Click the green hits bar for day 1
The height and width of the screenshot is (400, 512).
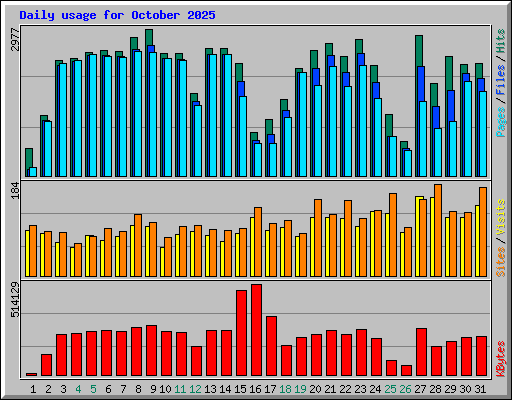[29, 158]
